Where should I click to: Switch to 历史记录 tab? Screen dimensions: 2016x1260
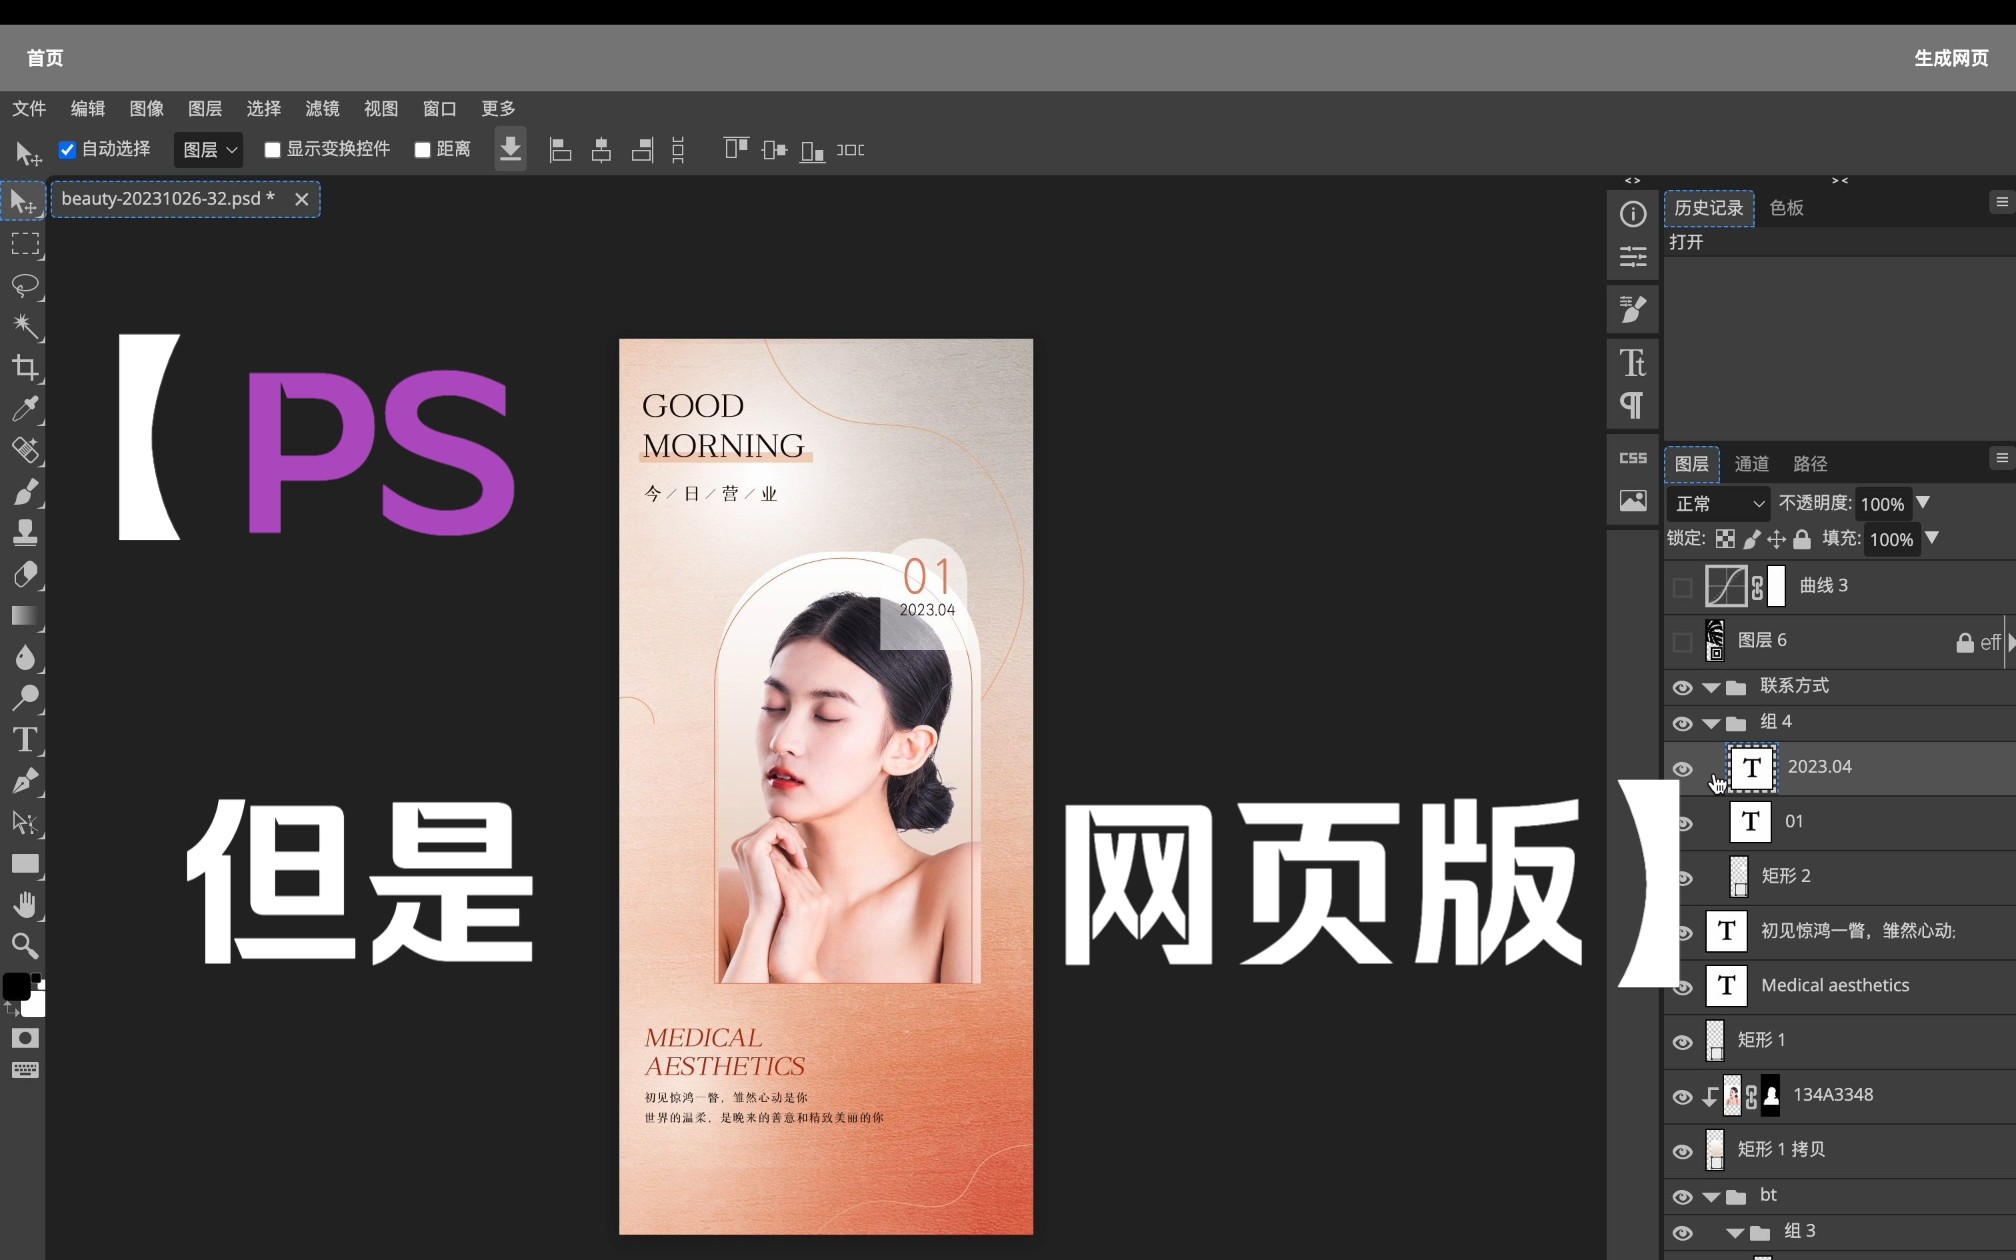(x=1708, y=206)
